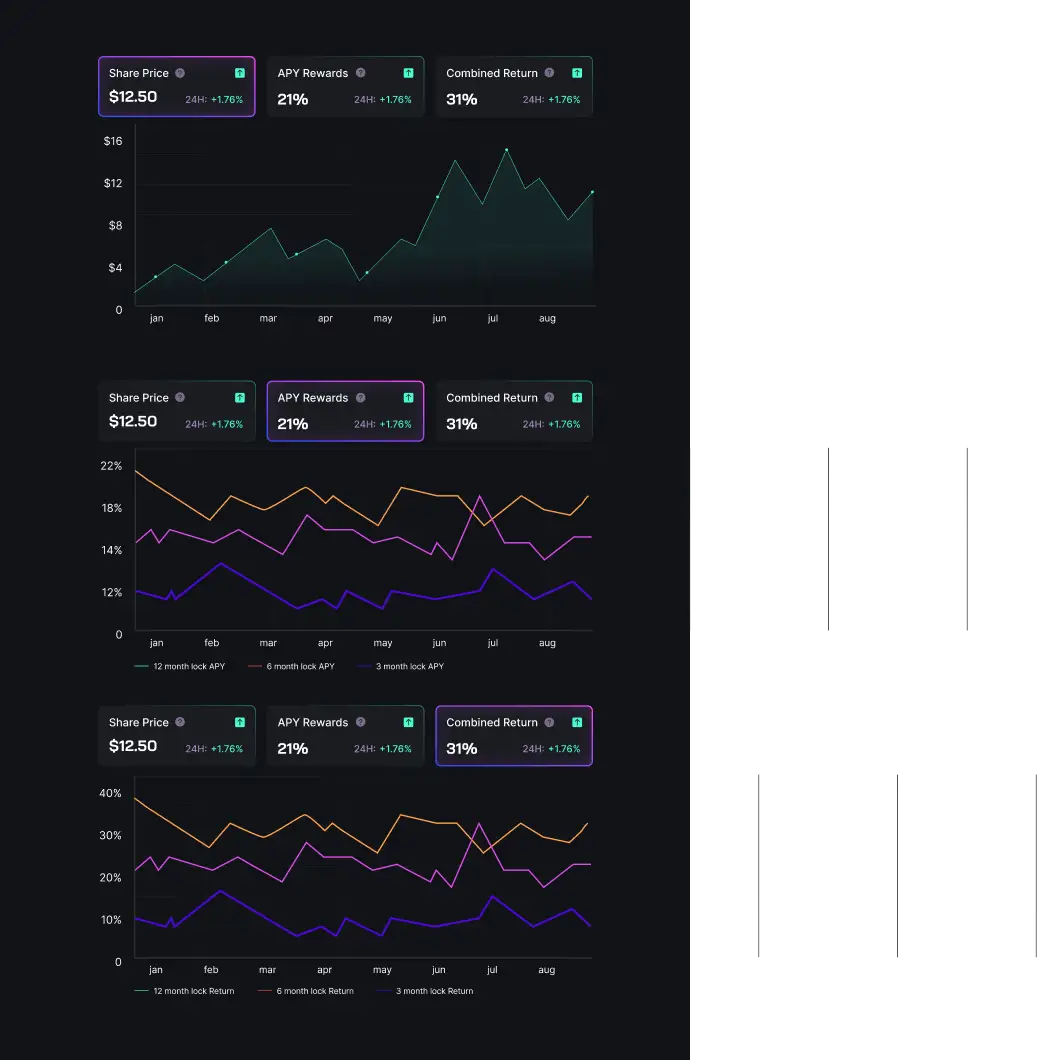Toggle the 3 month lock Return legend entry
The width and height of the screenshot is (1037, 1060).
(425, 991)
